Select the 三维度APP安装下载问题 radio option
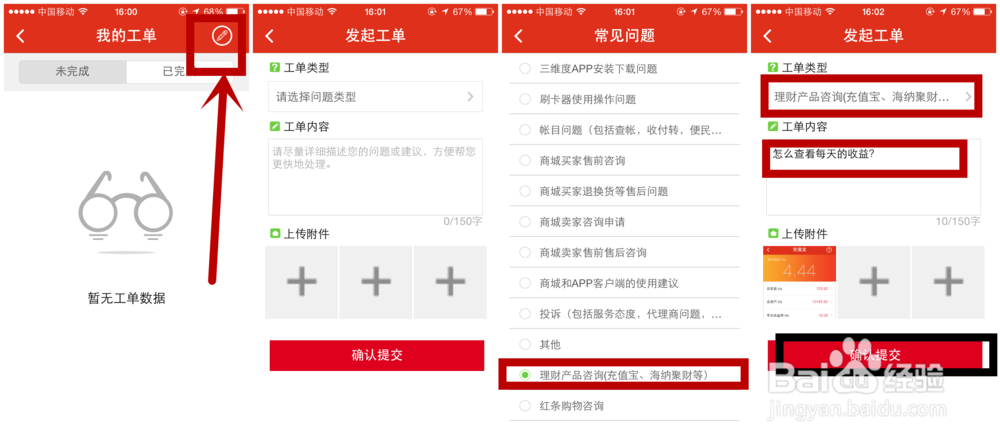The image size is (1000, 443). pyautogui.click(x=525, y=69)
